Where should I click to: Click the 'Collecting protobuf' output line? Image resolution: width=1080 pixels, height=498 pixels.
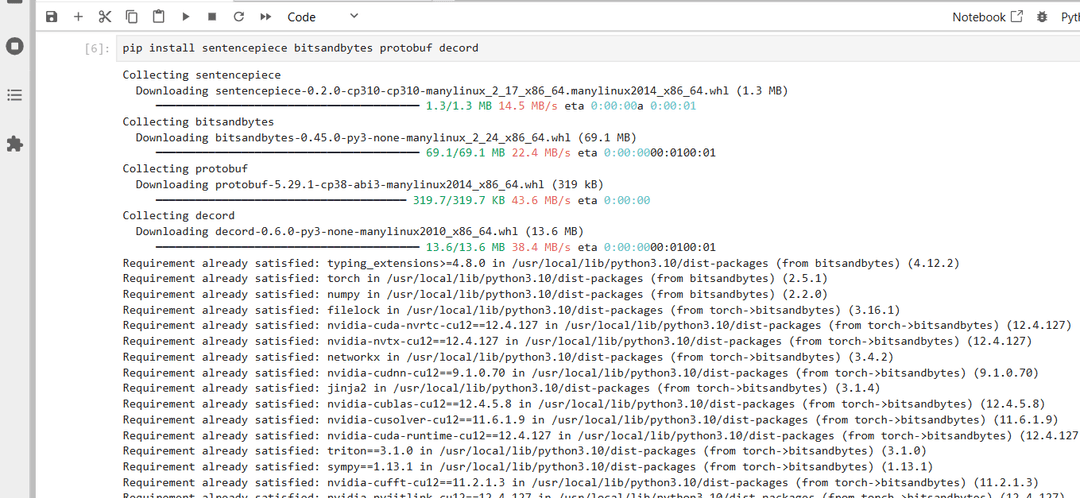pyautogui.click(x=185, y=169)
